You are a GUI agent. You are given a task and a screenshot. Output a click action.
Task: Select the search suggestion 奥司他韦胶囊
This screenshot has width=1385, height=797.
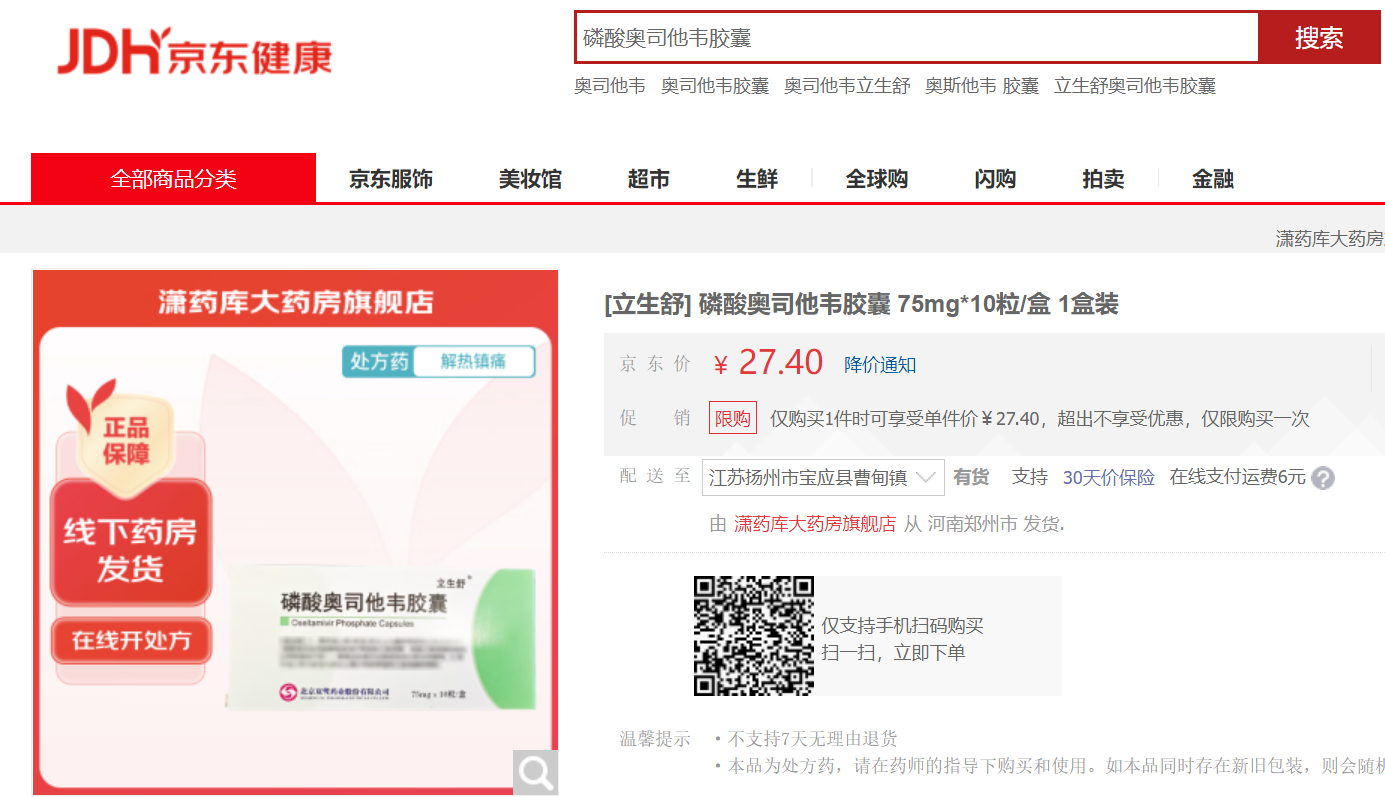(x=715, y=86)
